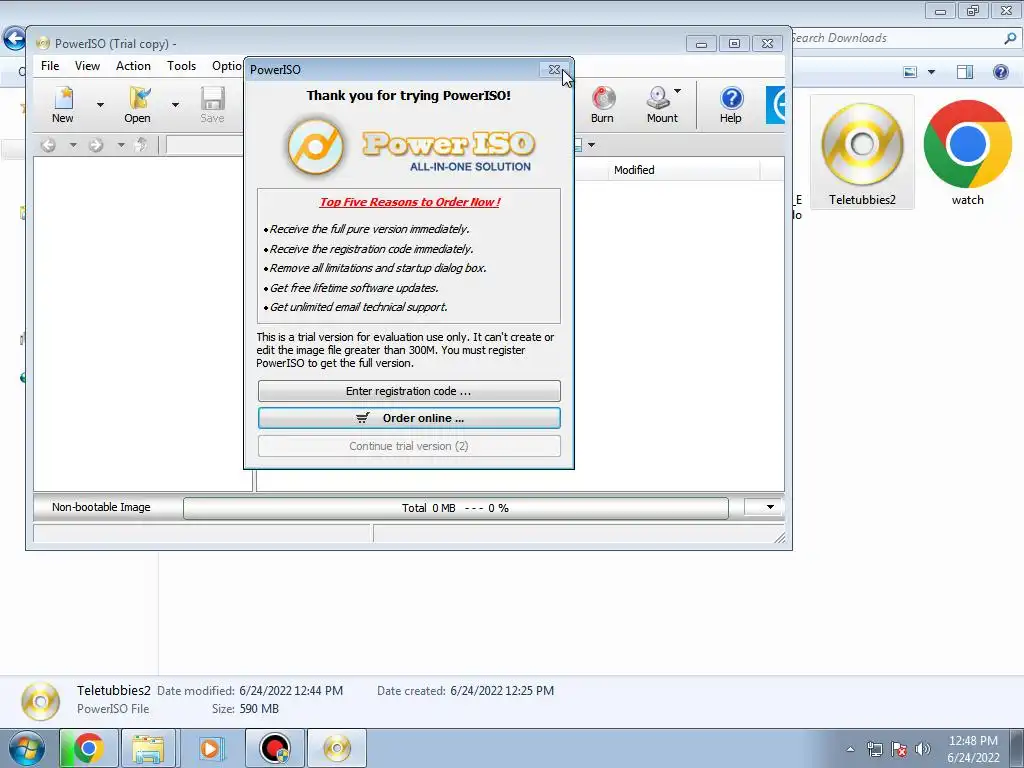Click the Mount drive icon
This screenshot has height=768, width=1024.
[661, 104]
